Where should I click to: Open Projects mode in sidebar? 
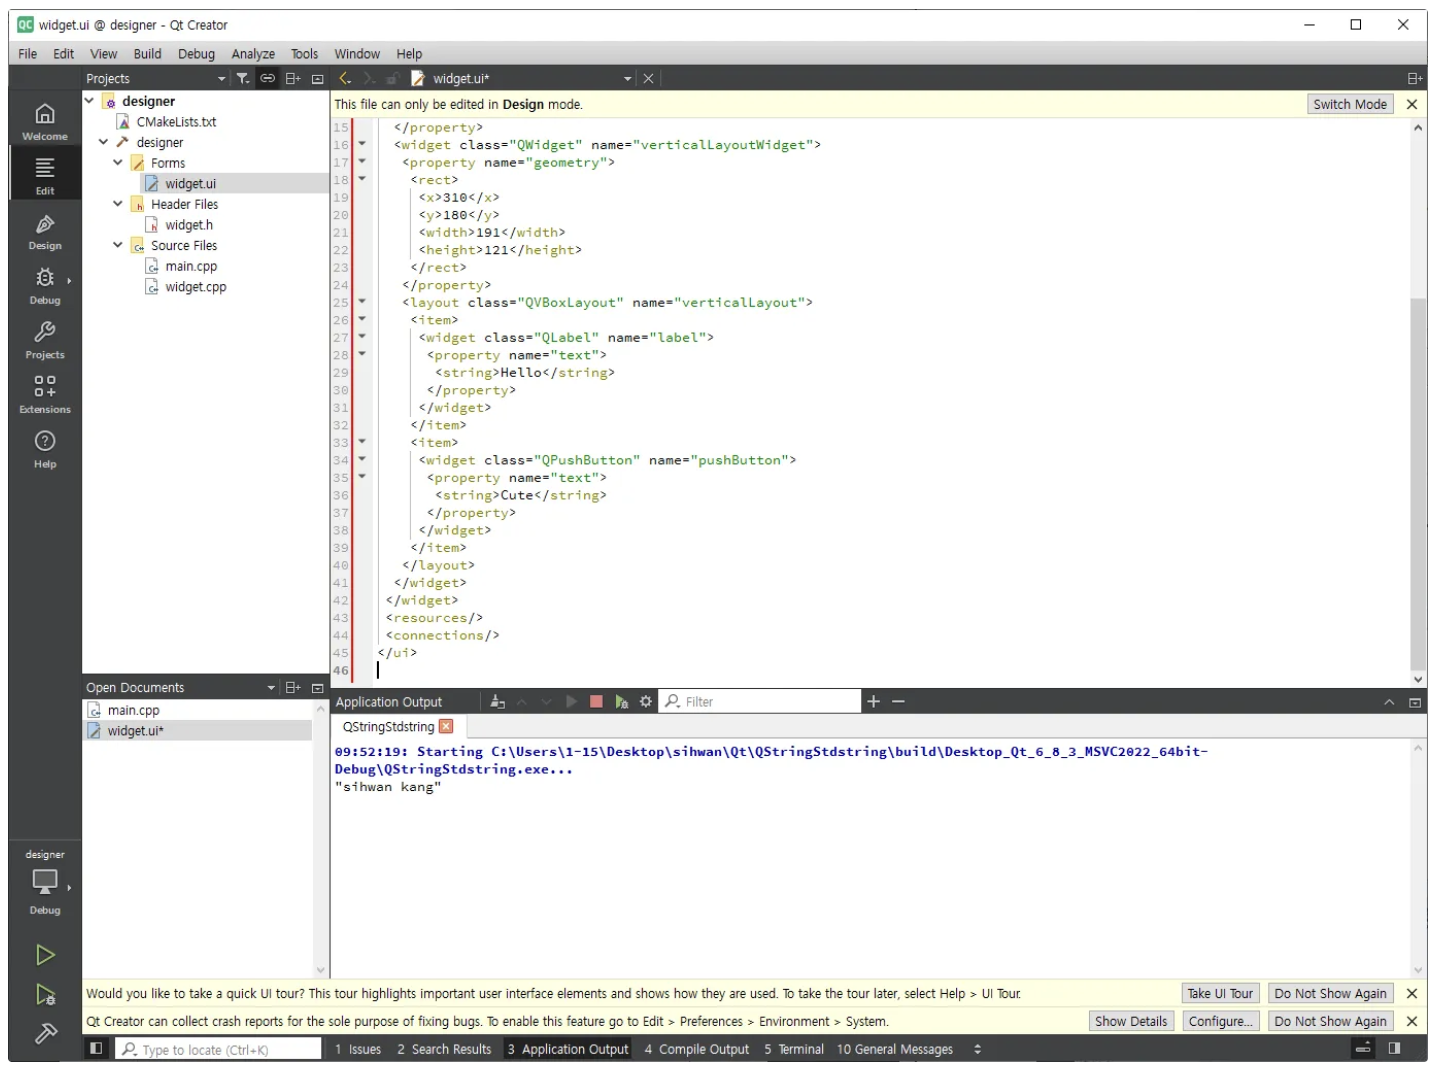pyautogui.click(x=45, y=340)
